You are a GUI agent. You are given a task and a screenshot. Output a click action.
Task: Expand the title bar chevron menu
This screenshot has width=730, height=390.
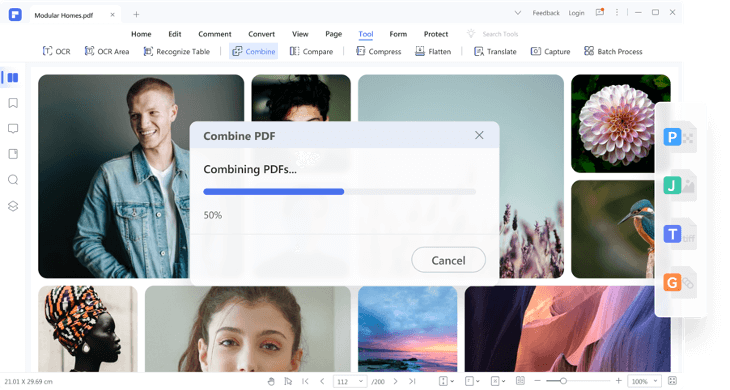coord(517,13)
